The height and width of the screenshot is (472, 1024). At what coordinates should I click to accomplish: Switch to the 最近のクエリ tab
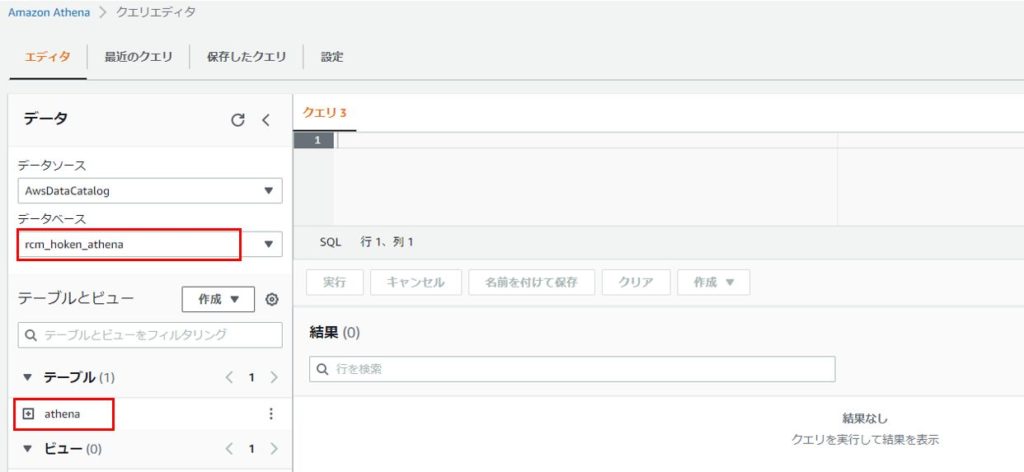[138, 57]
